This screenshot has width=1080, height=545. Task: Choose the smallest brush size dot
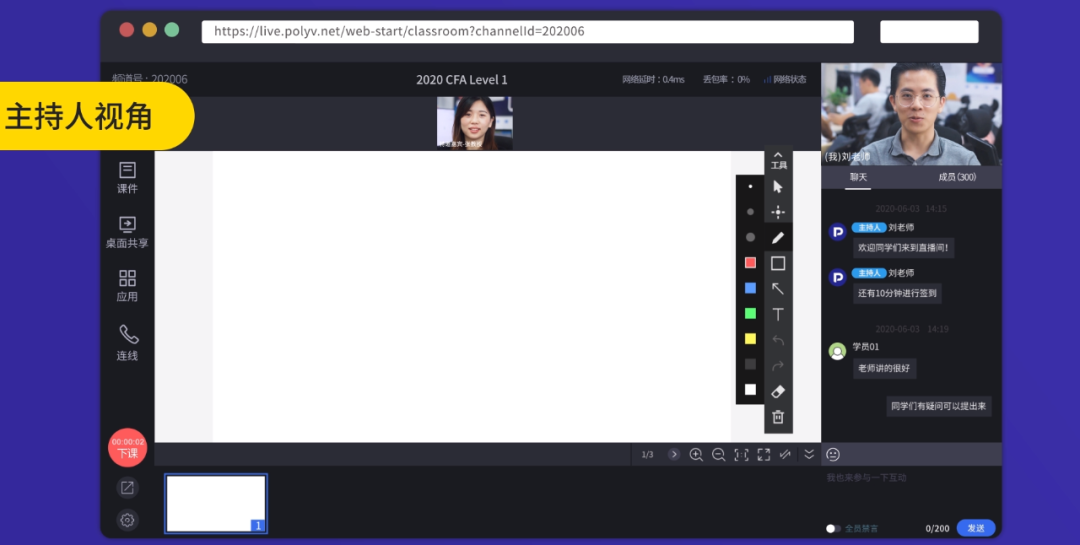point(750,186)
